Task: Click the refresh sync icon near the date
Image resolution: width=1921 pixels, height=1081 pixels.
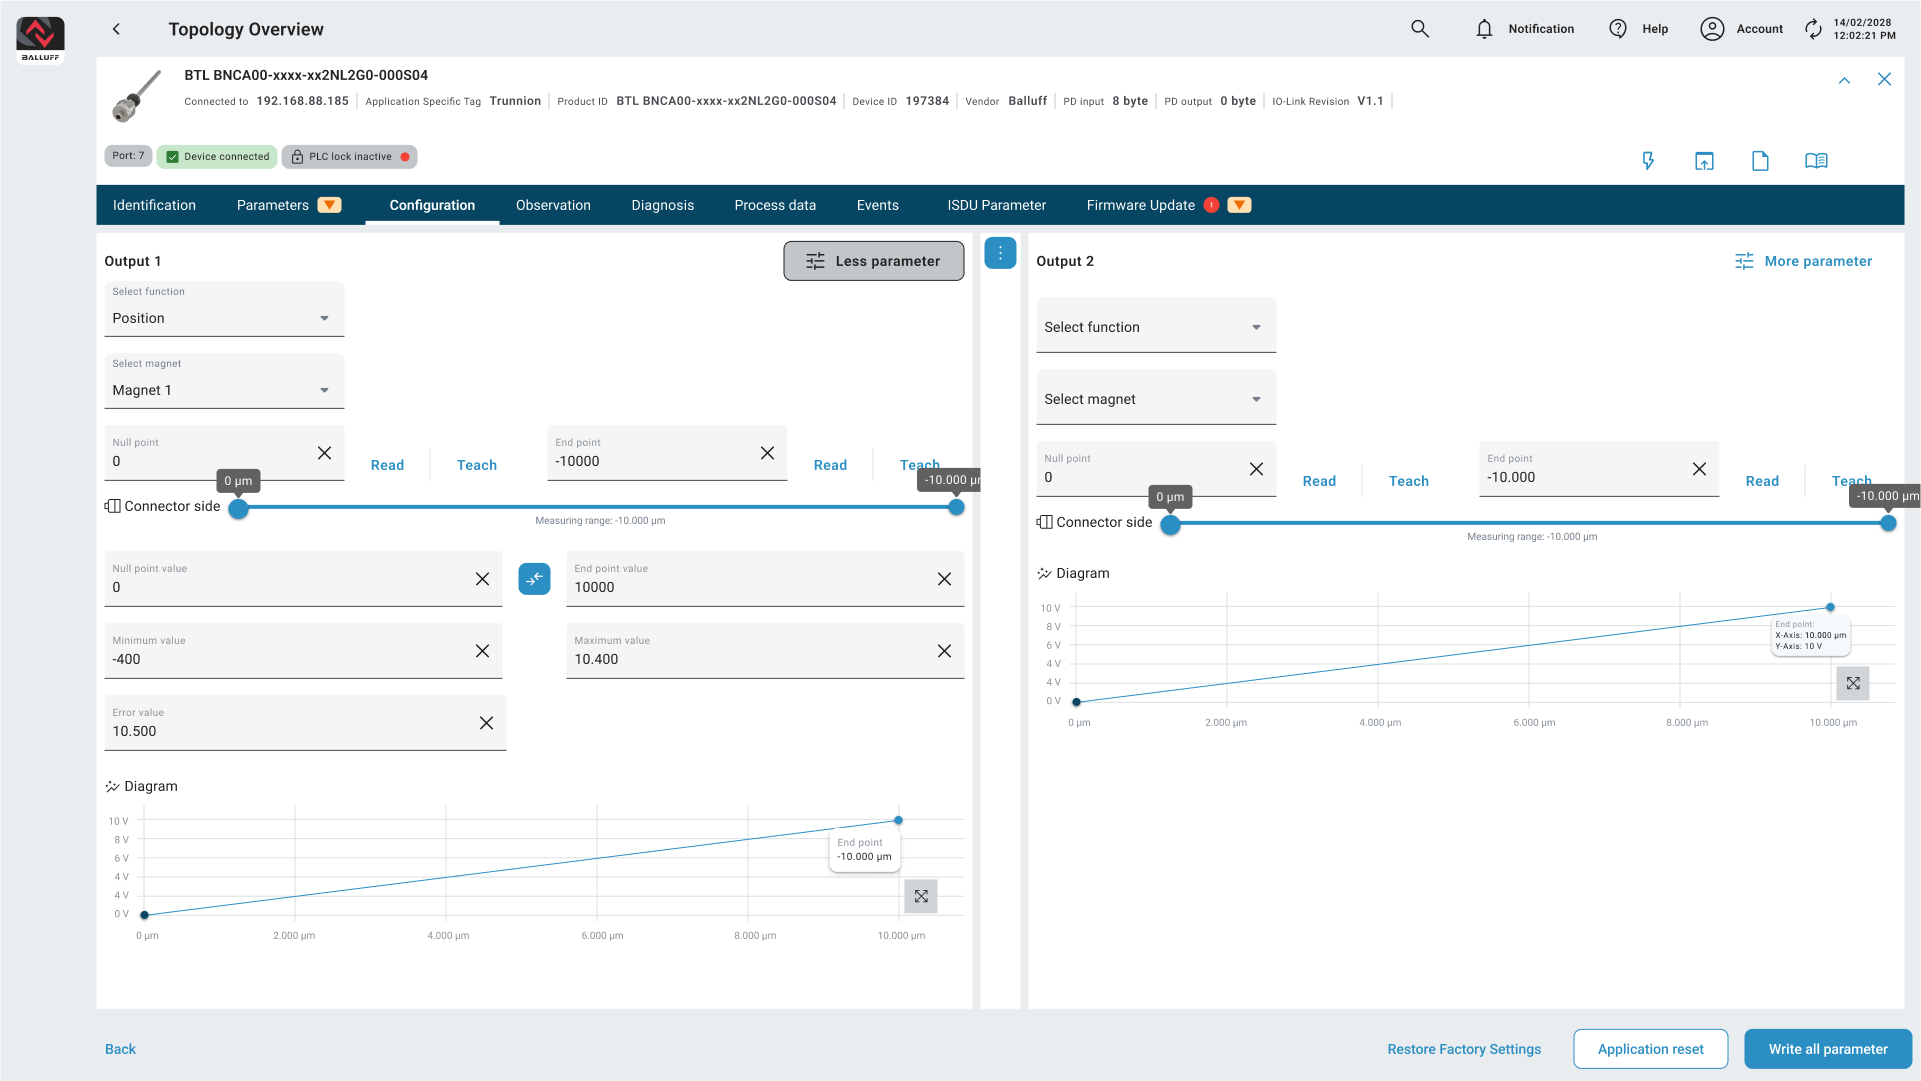Action: (1813, 29)
